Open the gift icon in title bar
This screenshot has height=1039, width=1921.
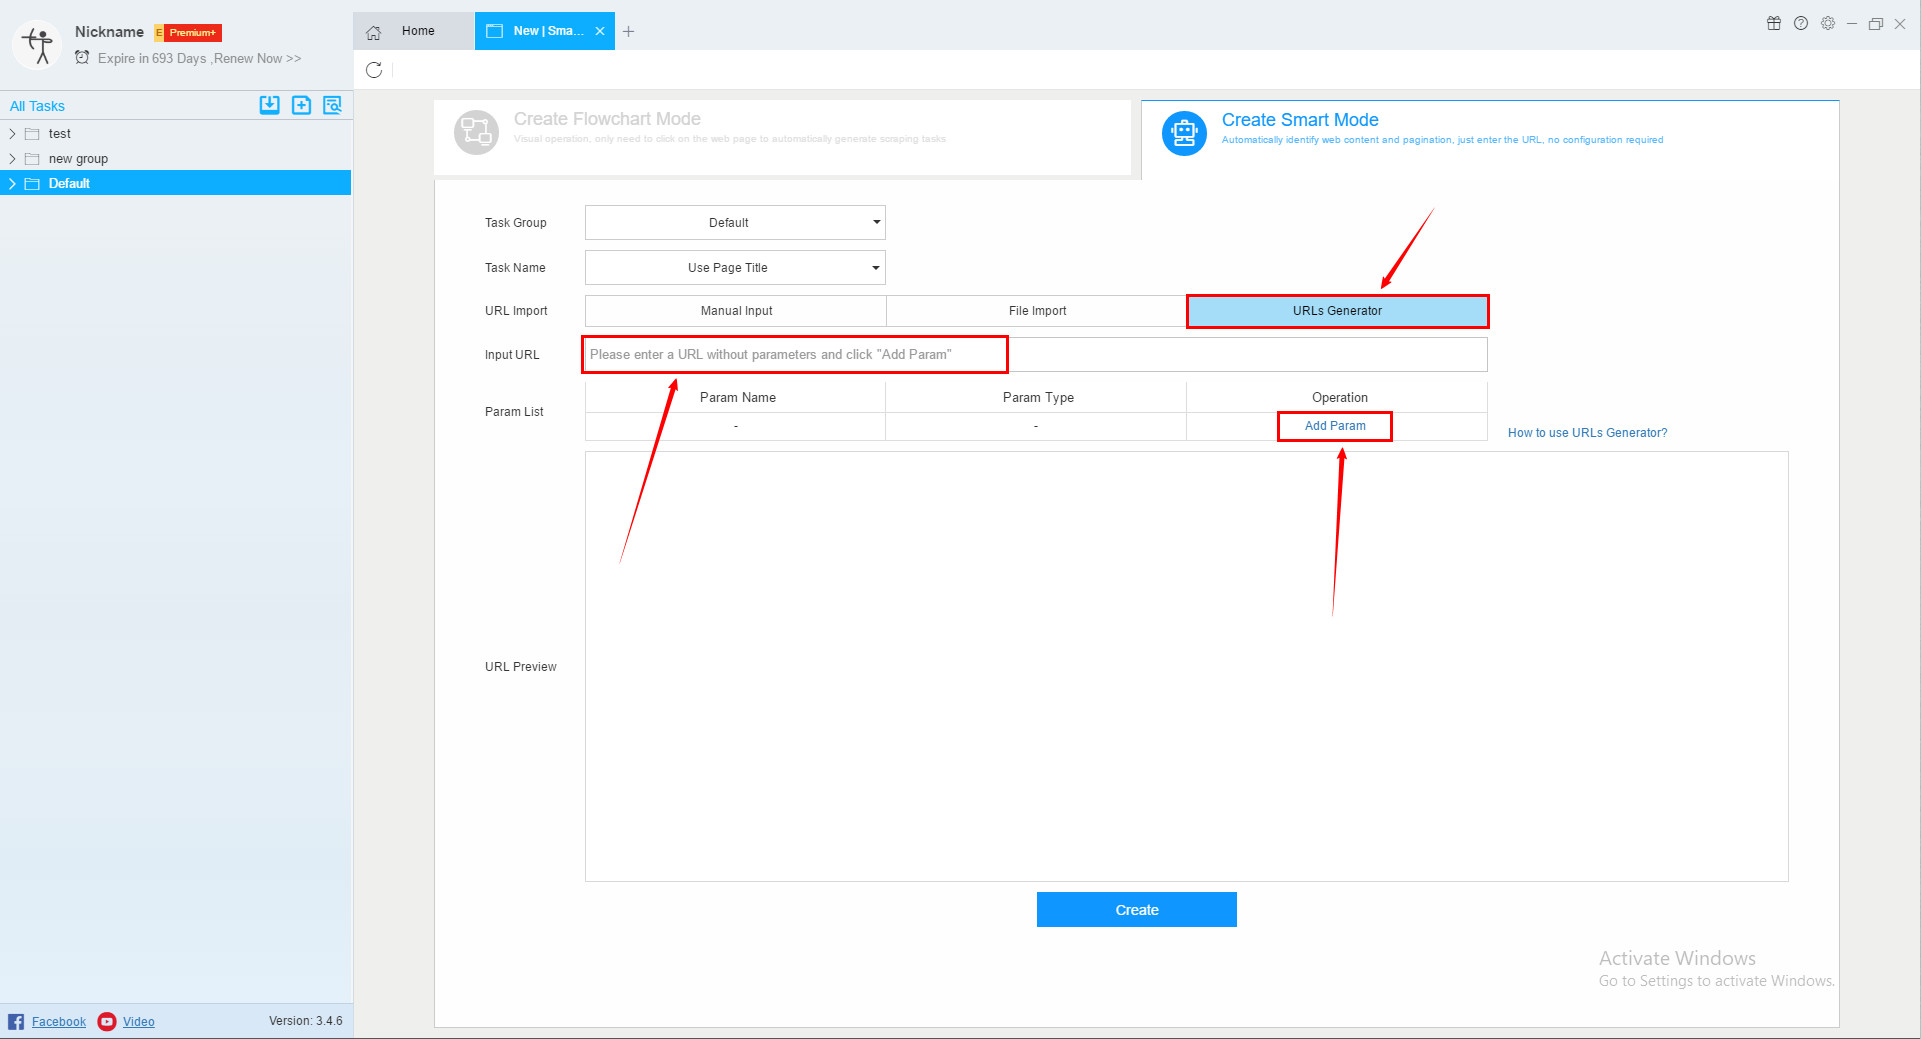(x=1774, y=23)
